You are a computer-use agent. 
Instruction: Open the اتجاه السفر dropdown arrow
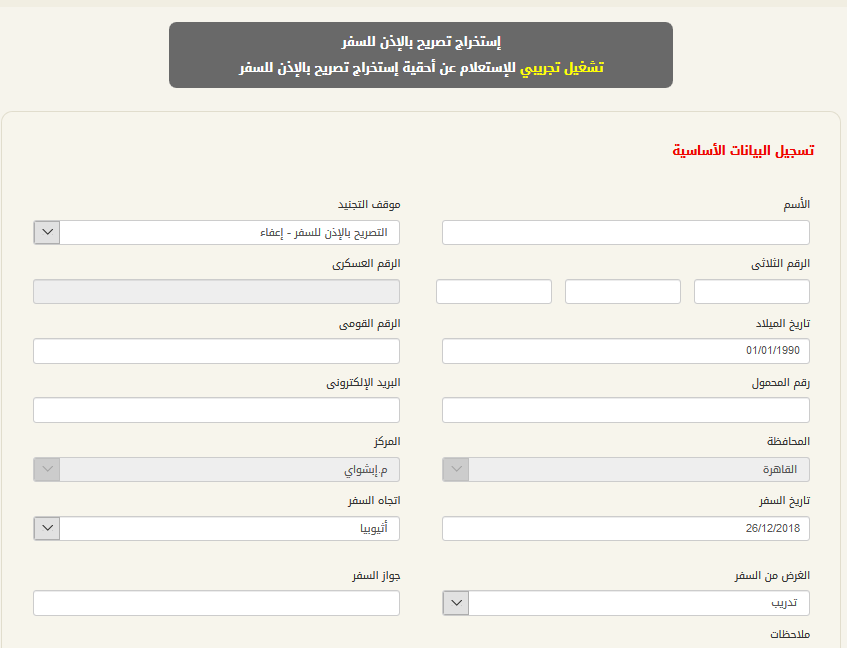47,528
